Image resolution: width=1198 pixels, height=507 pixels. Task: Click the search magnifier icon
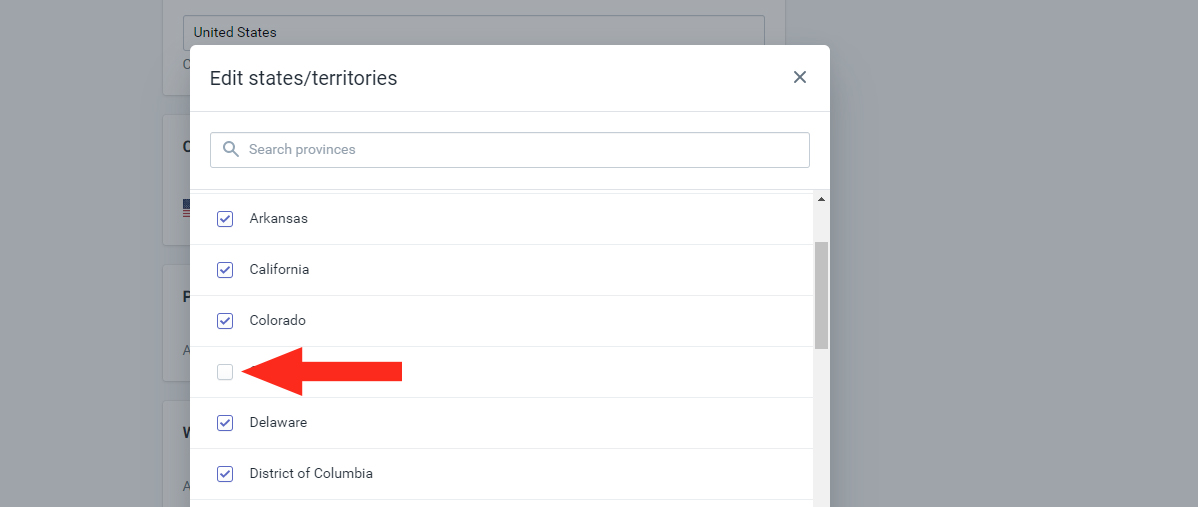coord(231,149)
